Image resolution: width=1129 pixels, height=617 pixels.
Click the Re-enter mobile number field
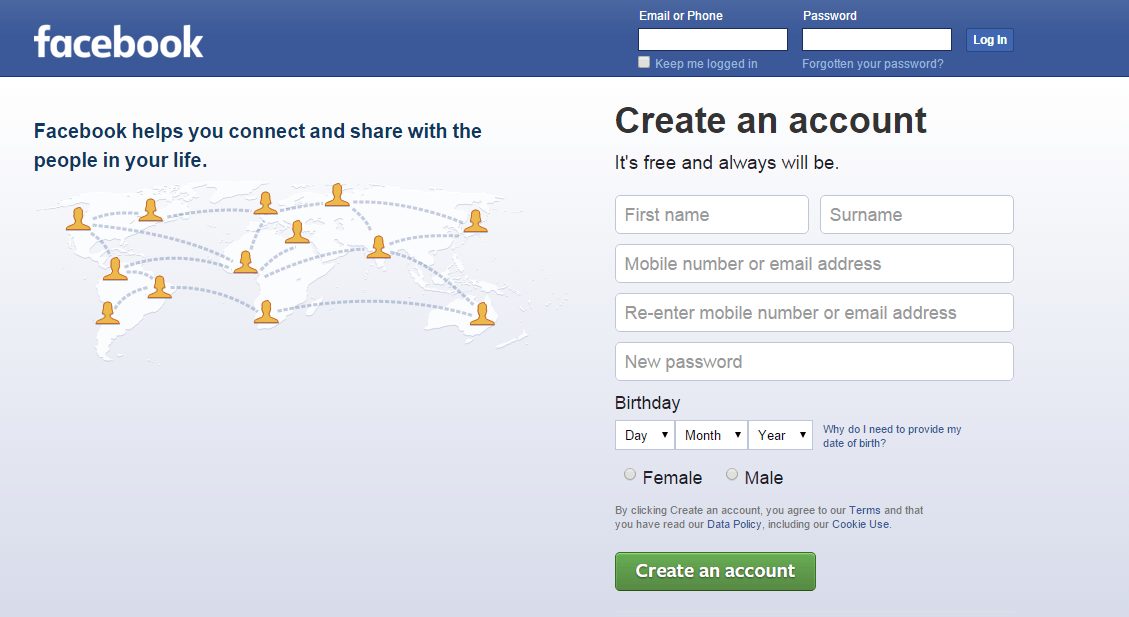[x=813, y=312]
